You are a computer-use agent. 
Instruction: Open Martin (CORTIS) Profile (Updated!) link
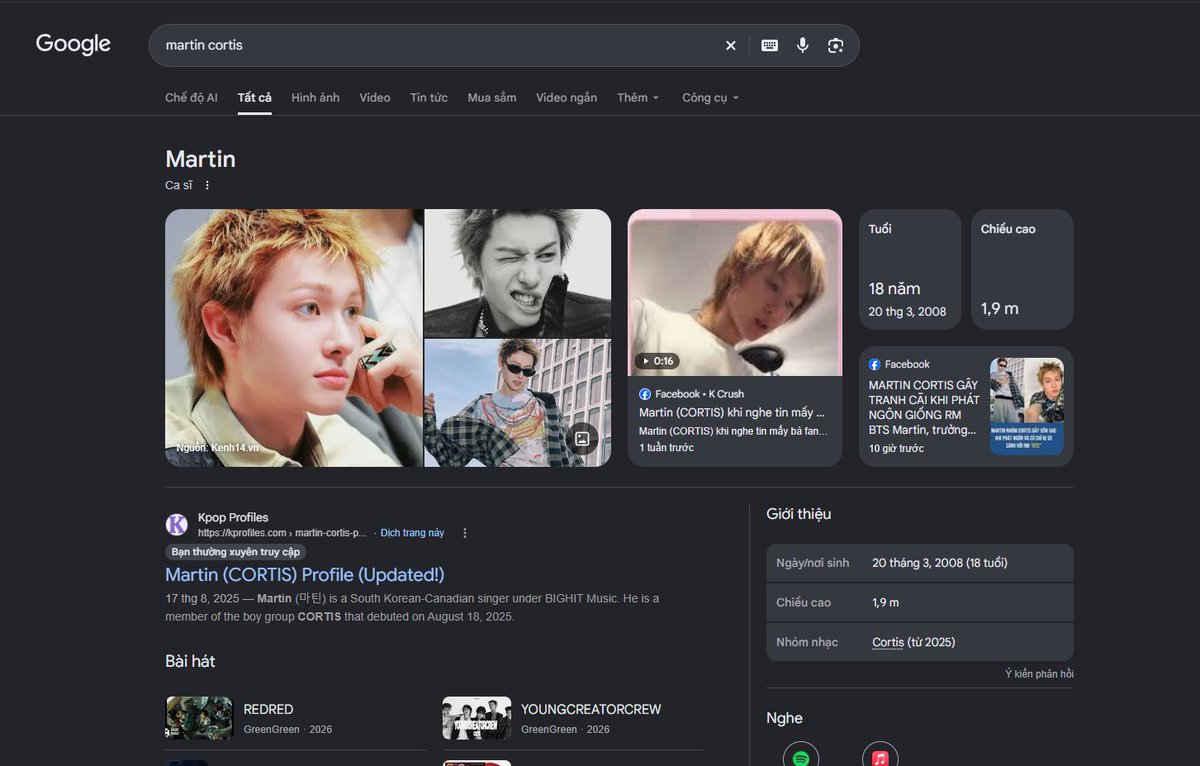point(305,575)
